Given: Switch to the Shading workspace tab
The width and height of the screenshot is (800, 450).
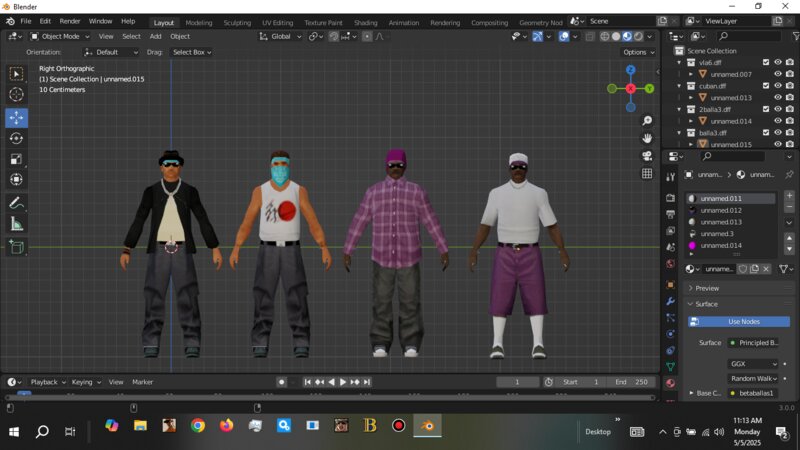Looking at the screenshot, I should [x=365, y=22].
